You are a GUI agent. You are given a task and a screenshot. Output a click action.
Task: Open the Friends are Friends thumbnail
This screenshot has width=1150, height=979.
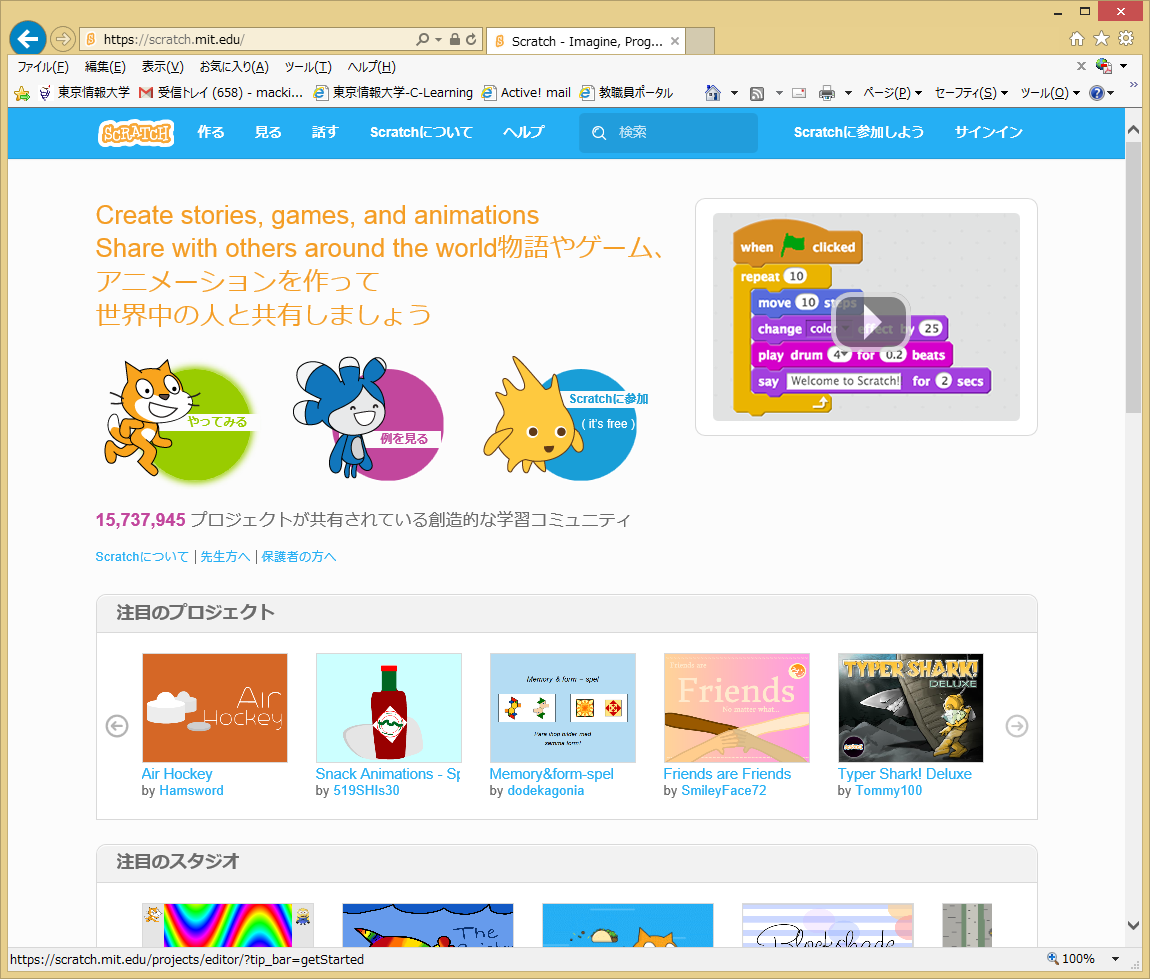[x=736, y=708]
